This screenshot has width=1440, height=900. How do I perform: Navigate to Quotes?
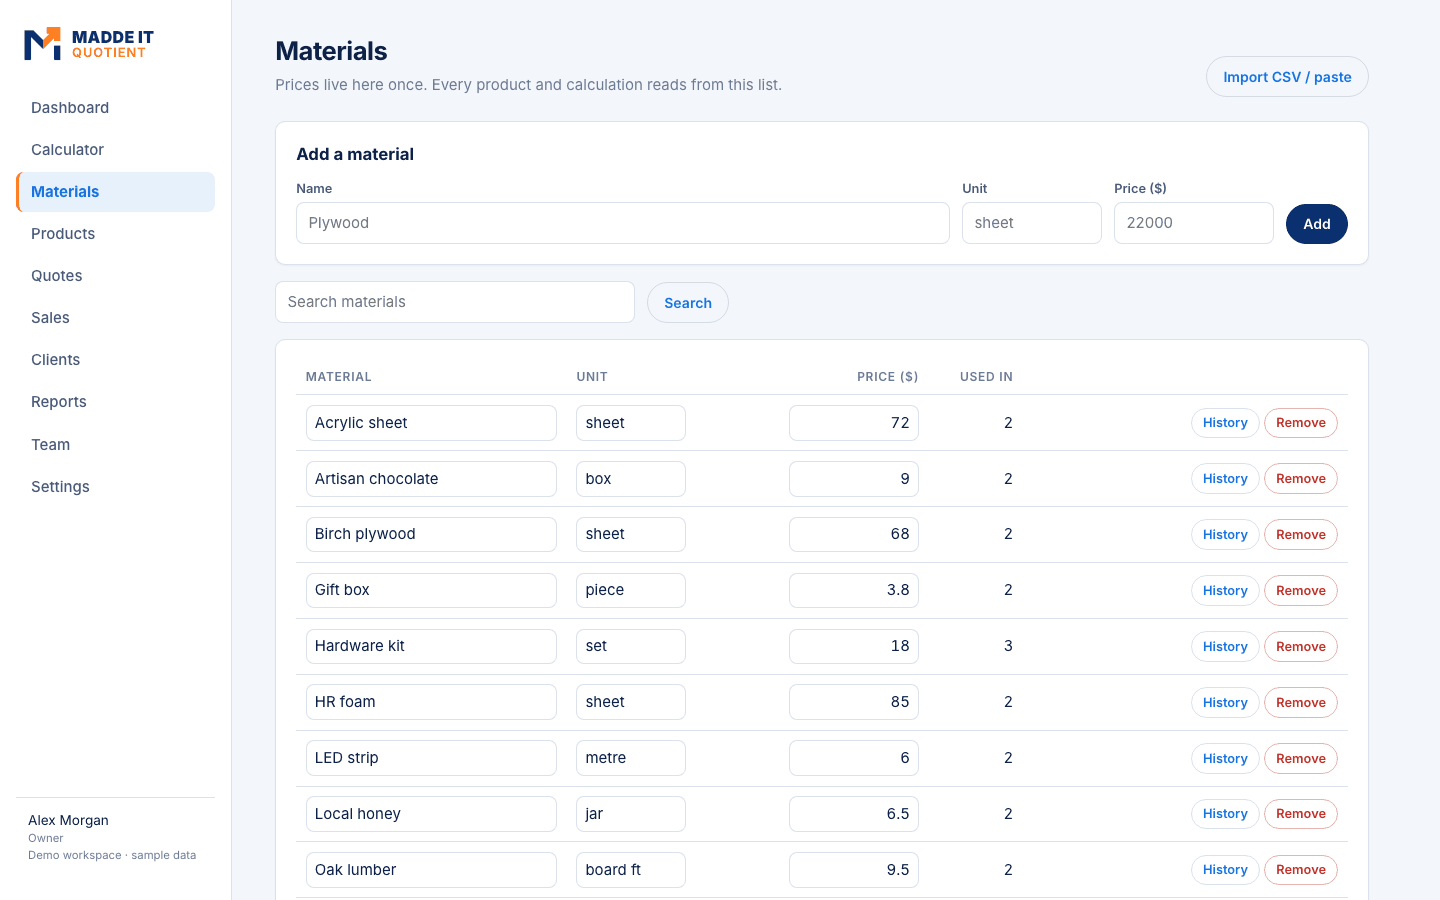pyautogui.click(x=115, y=276)
